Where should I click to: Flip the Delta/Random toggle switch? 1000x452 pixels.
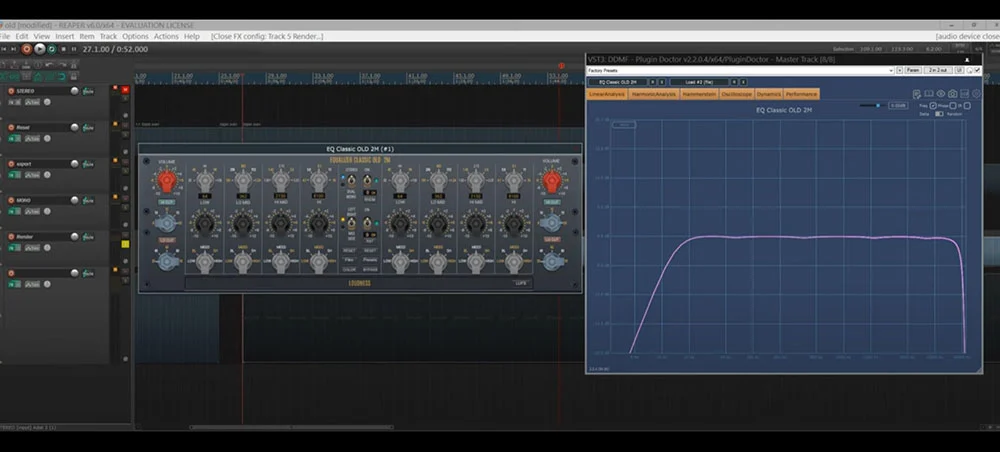[x=938, y=113]
